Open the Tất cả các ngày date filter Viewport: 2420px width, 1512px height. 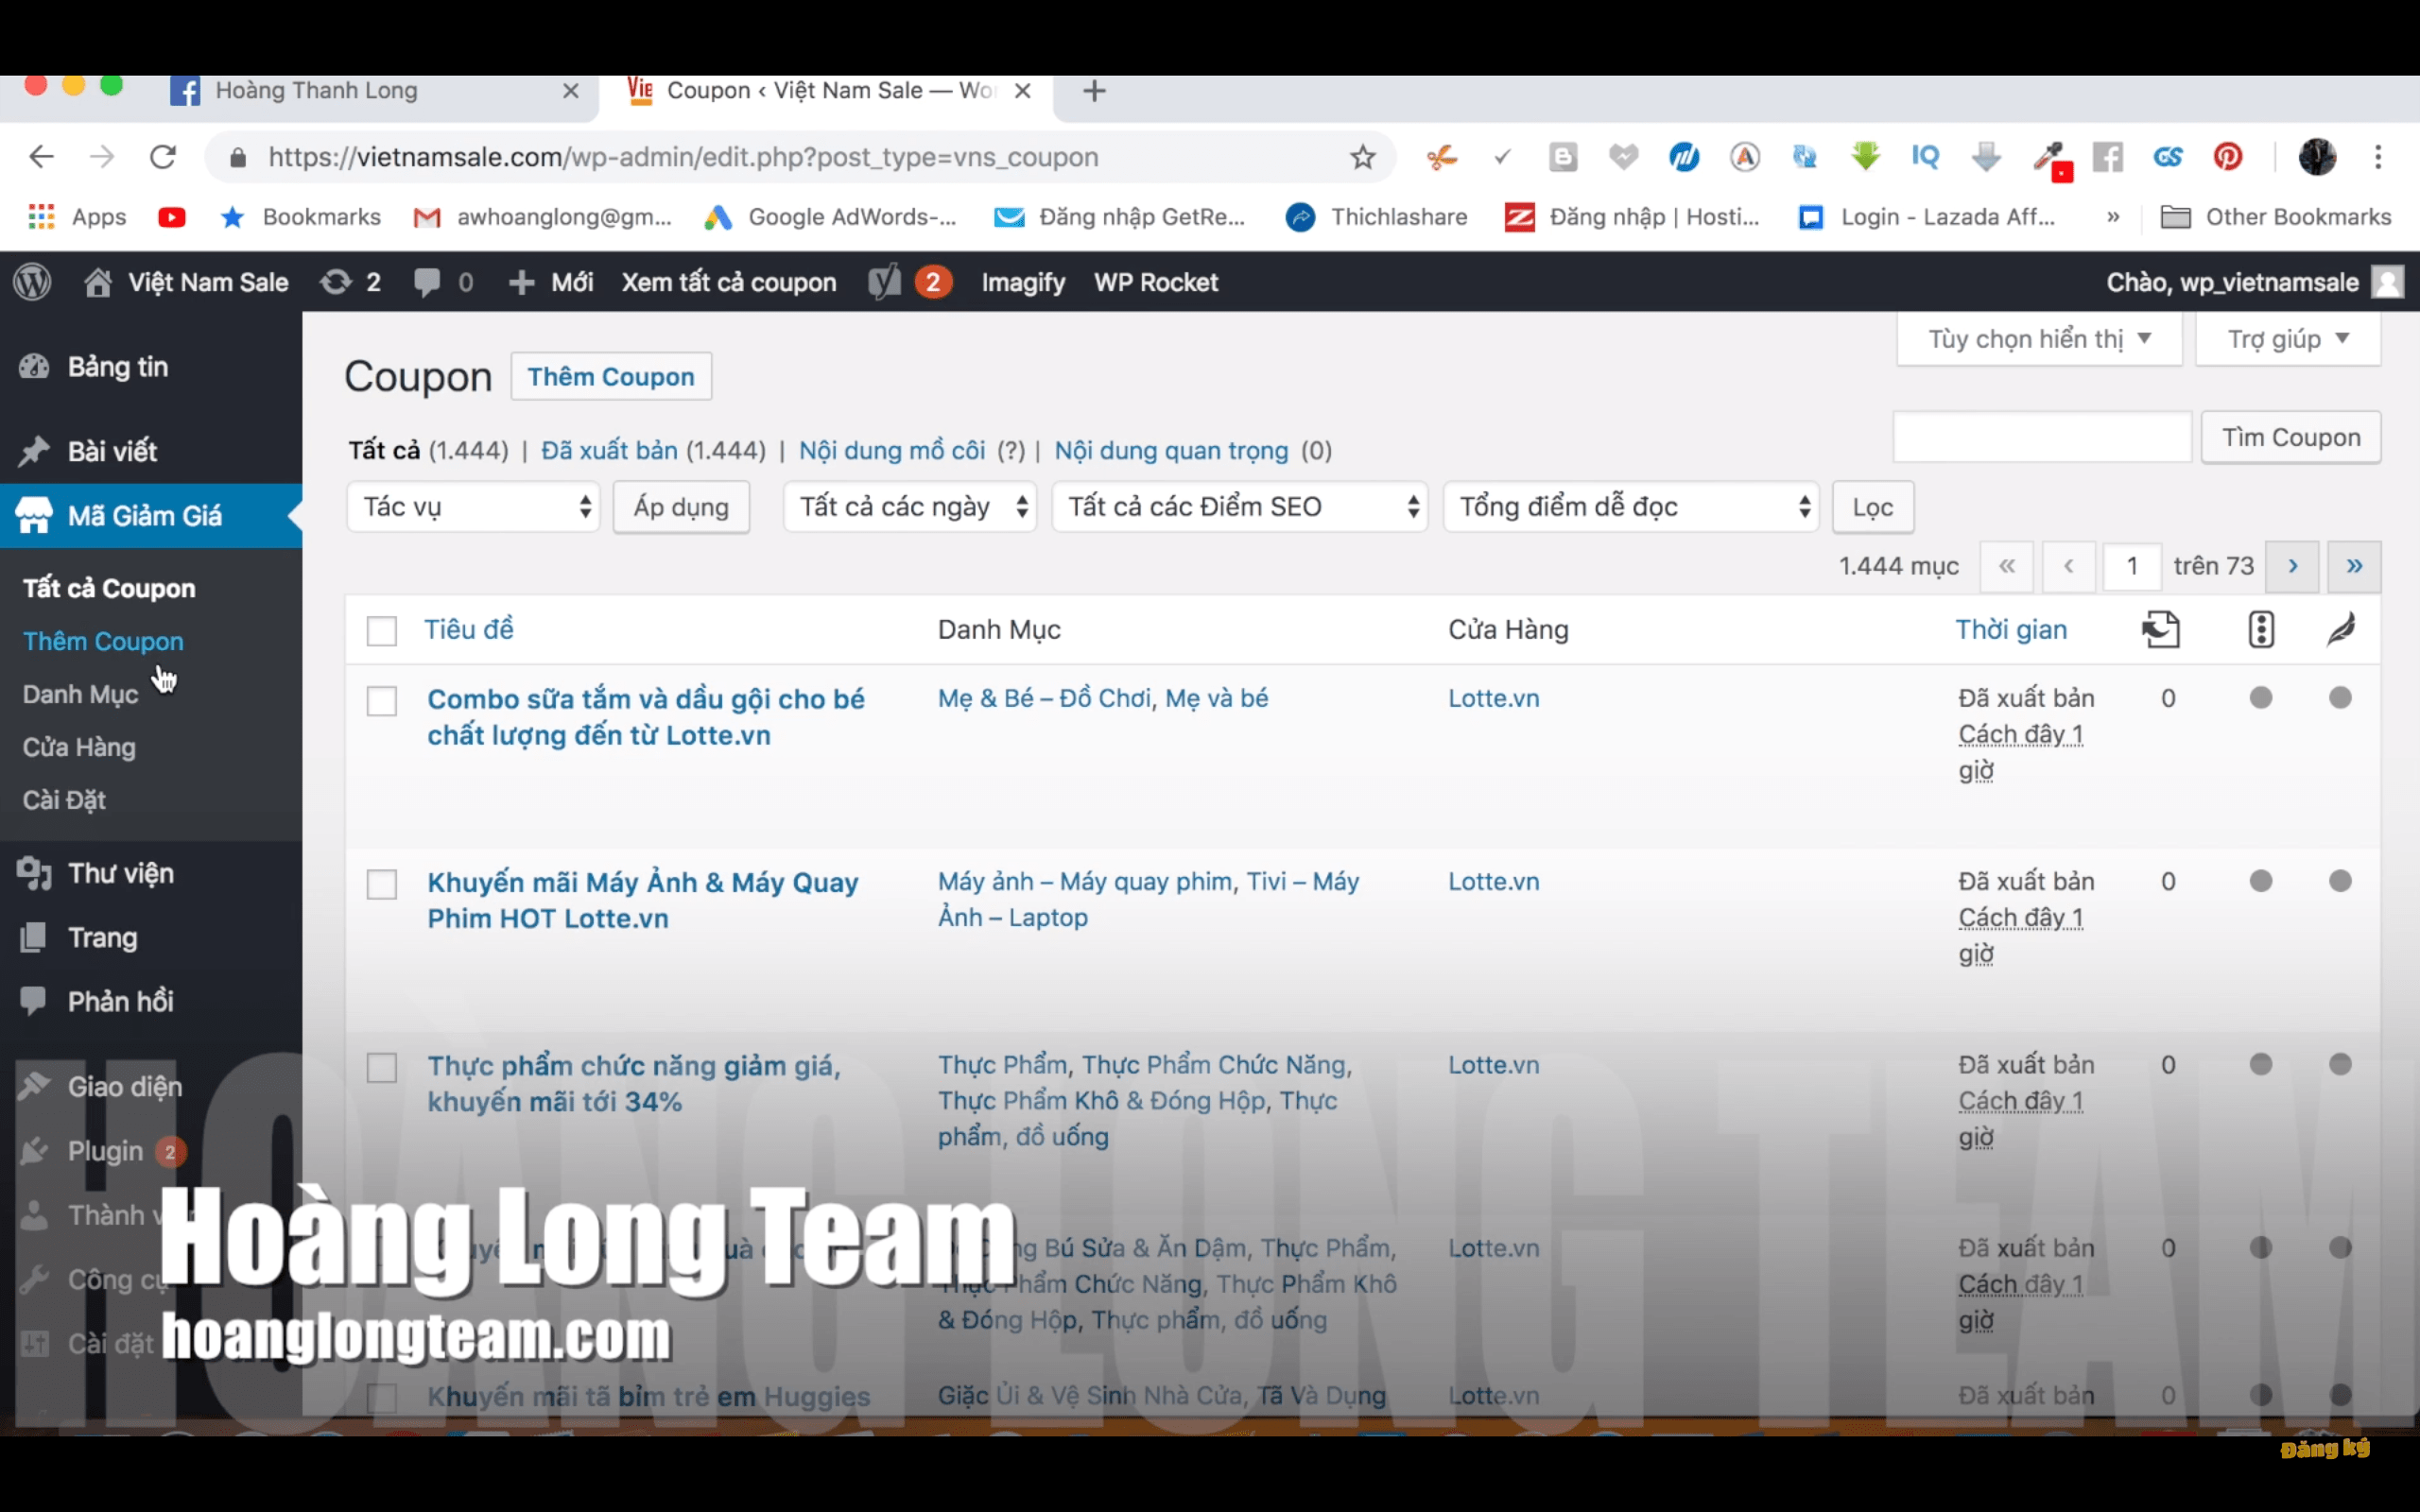click(909, 507)
